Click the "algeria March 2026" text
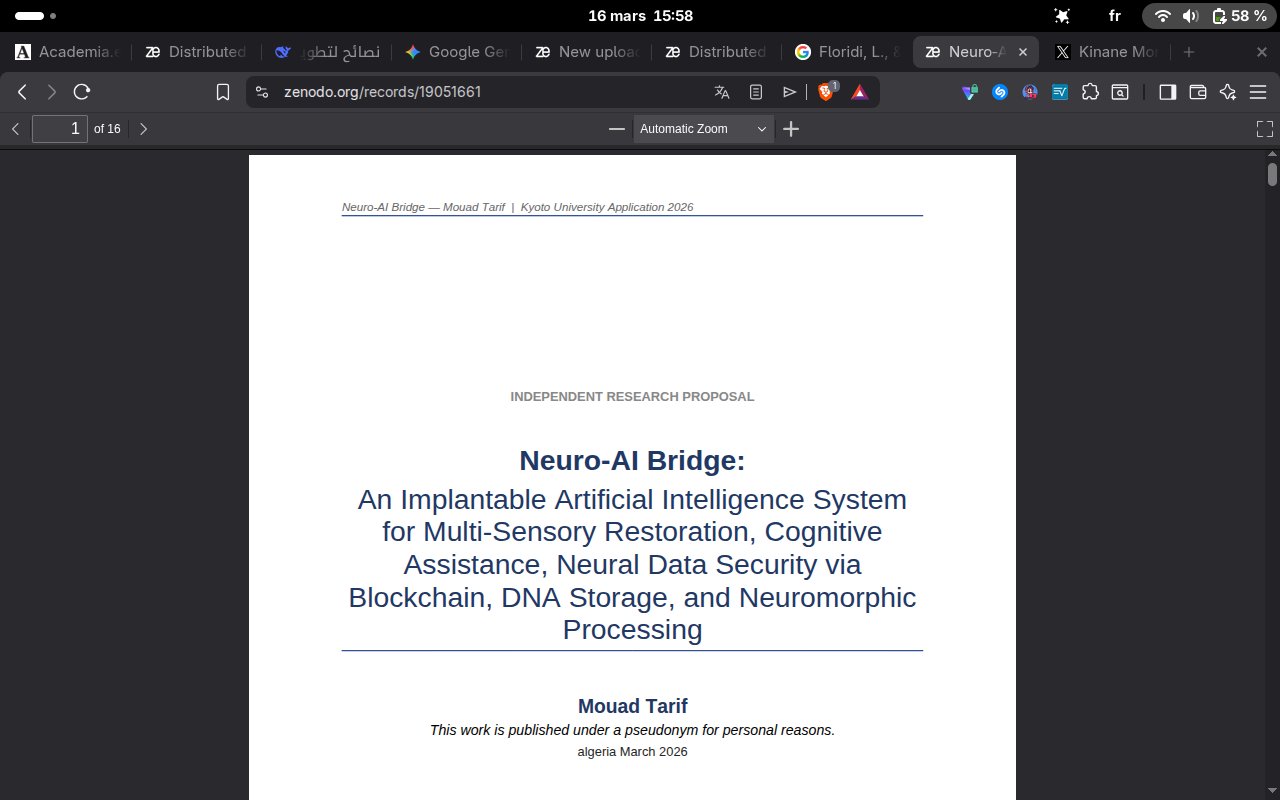This screenshot has height=800, width=1280. 632,752
